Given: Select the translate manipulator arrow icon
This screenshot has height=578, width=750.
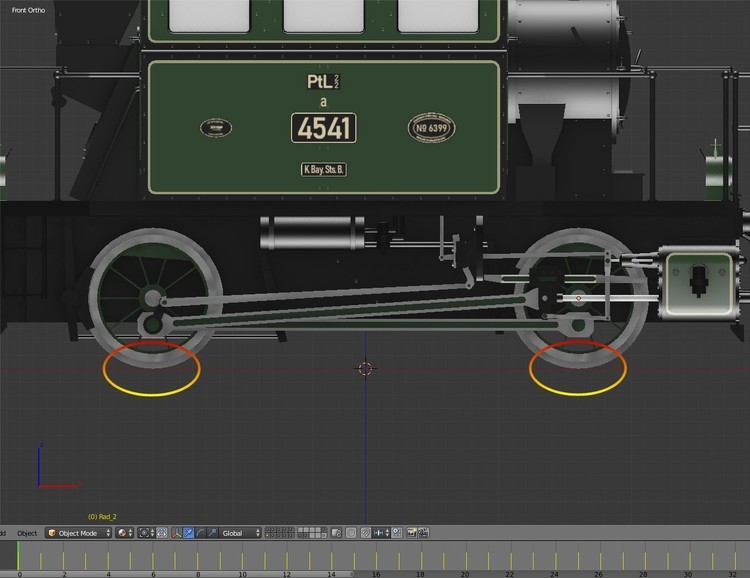Looking at the screenshot, I should point(190,533).
